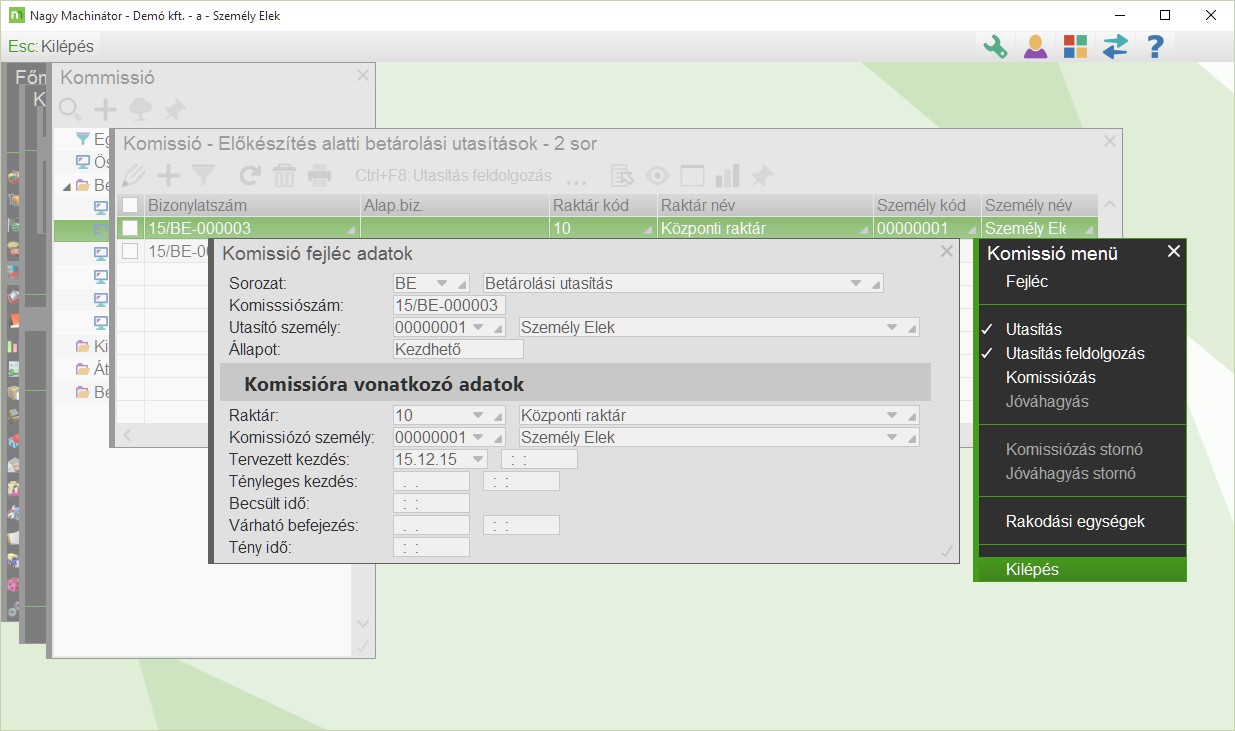Click search magnifier in Kommissió panel
This screenshot has width=1235, height=731.
pos(70,109)
